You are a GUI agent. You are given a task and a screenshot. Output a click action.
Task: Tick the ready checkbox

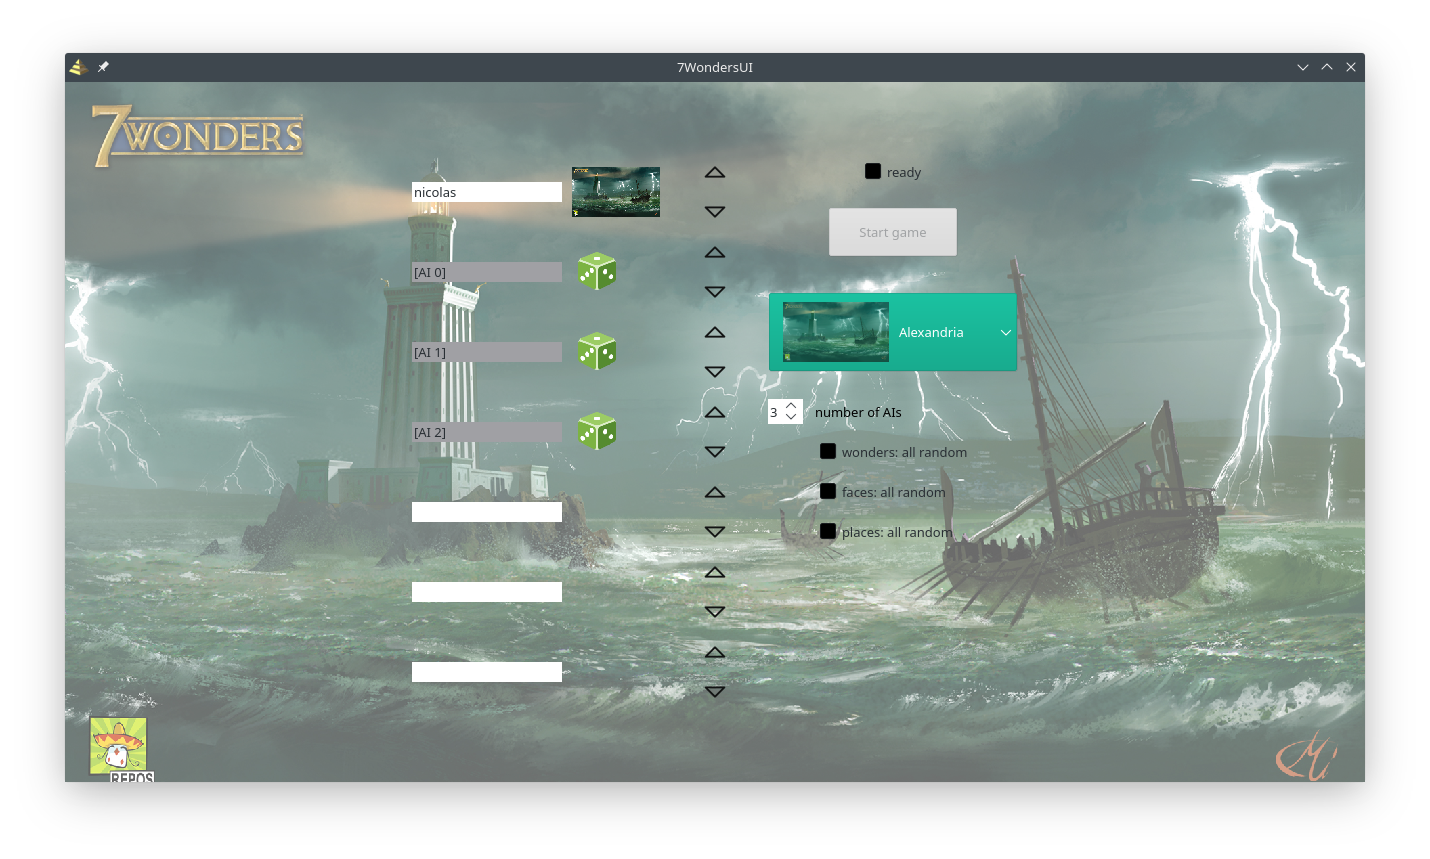[873, 171]
